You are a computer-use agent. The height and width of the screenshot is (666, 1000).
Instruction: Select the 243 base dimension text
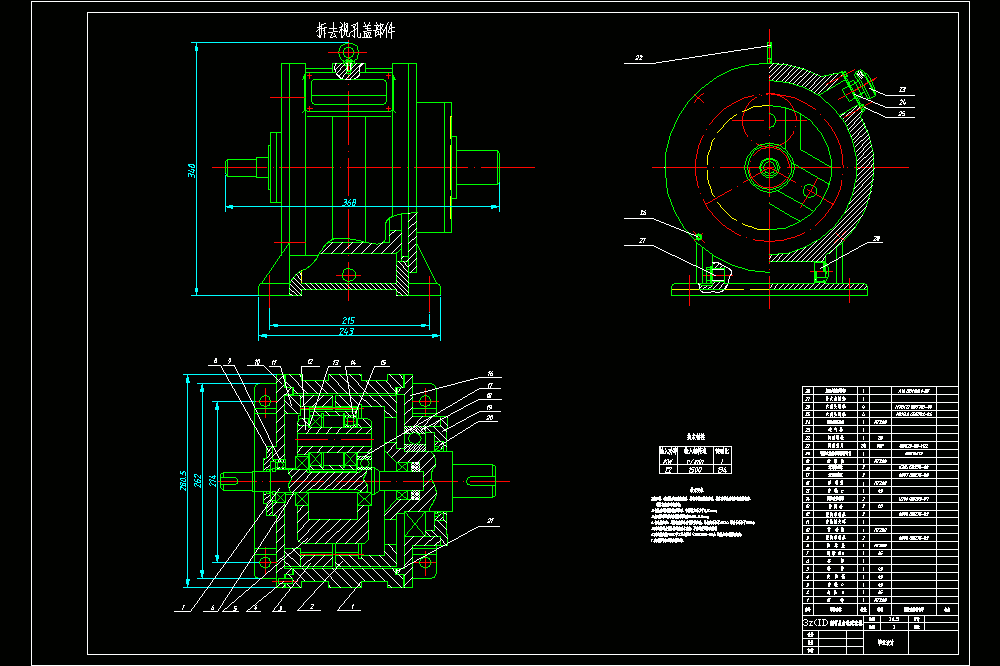click(346, 331)
